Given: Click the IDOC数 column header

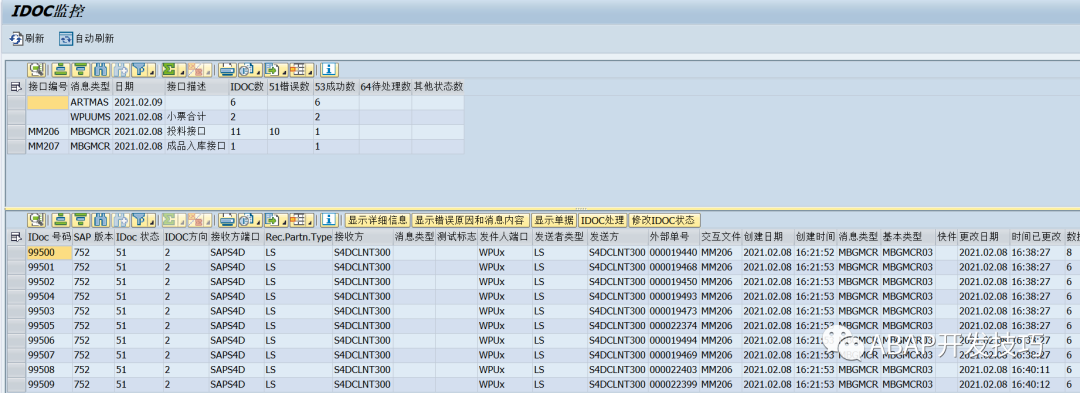Looking at the screenshot, I should [x=248, y=87].
